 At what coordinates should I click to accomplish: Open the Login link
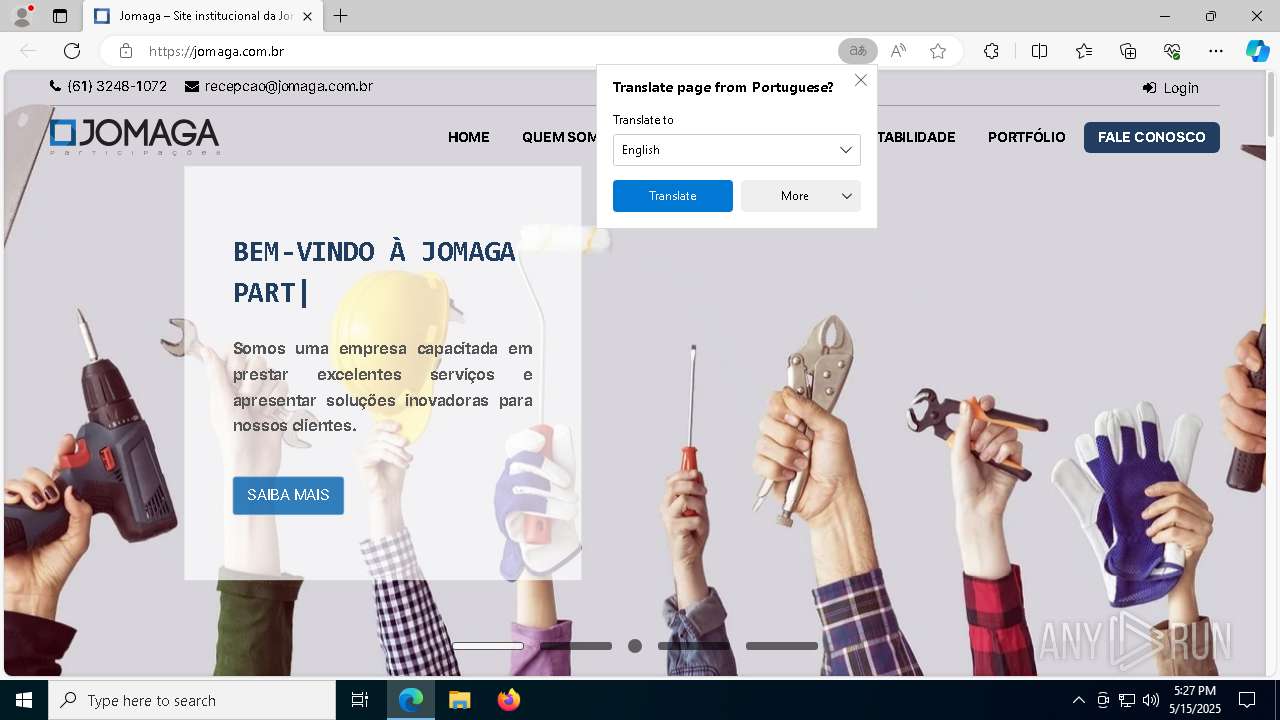pyautogui.click(x=1170, y=88)
